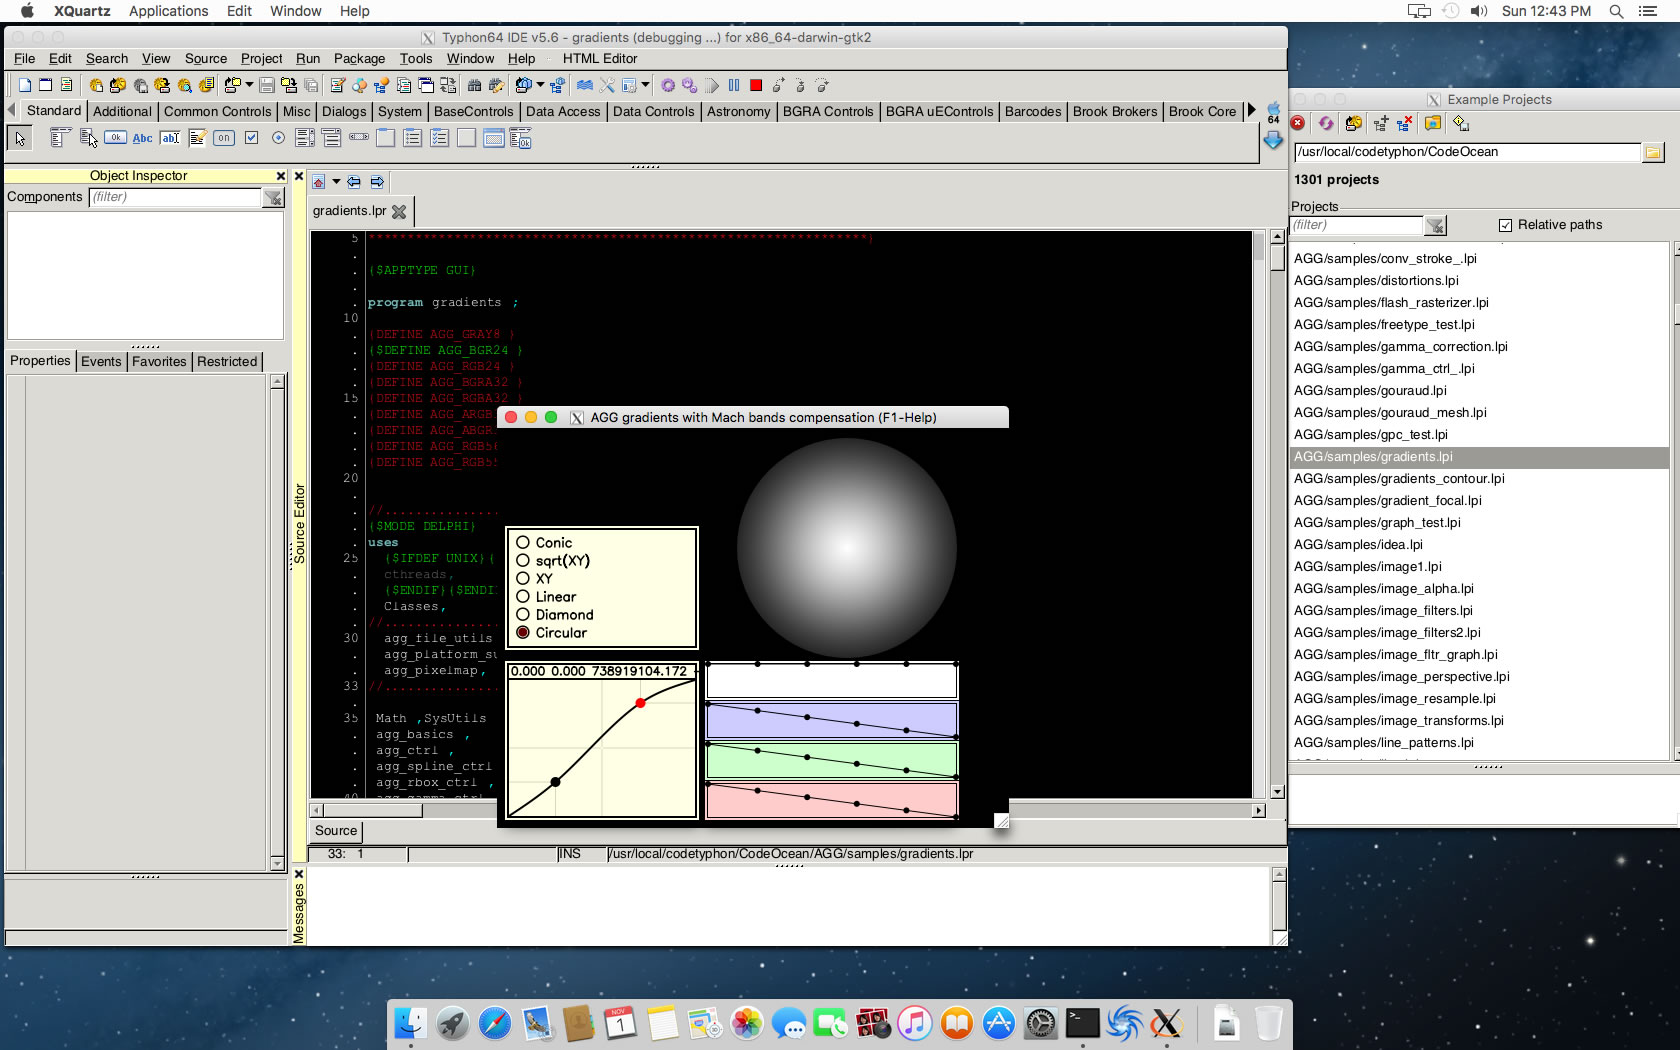1680x1050 pixels.
Task: Select the sqrt(XY) gradient radio button
Action: click(x=523, y=560)
